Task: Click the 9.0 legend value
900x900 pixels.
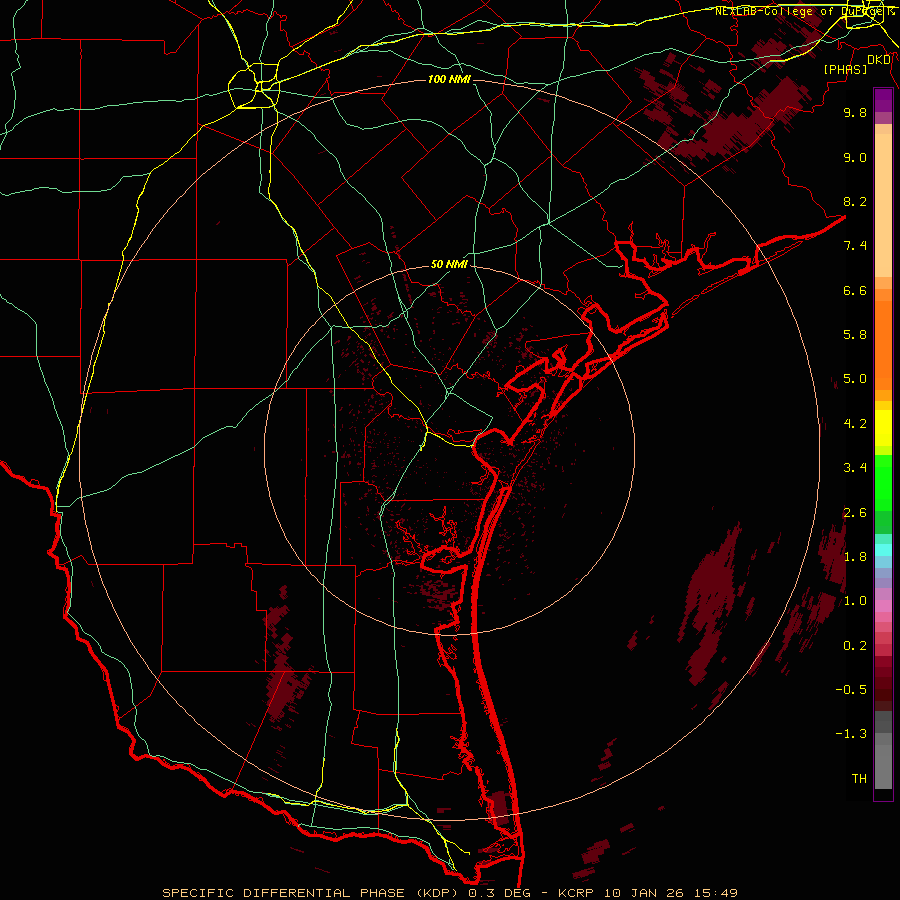Action: tap(855, 157)
